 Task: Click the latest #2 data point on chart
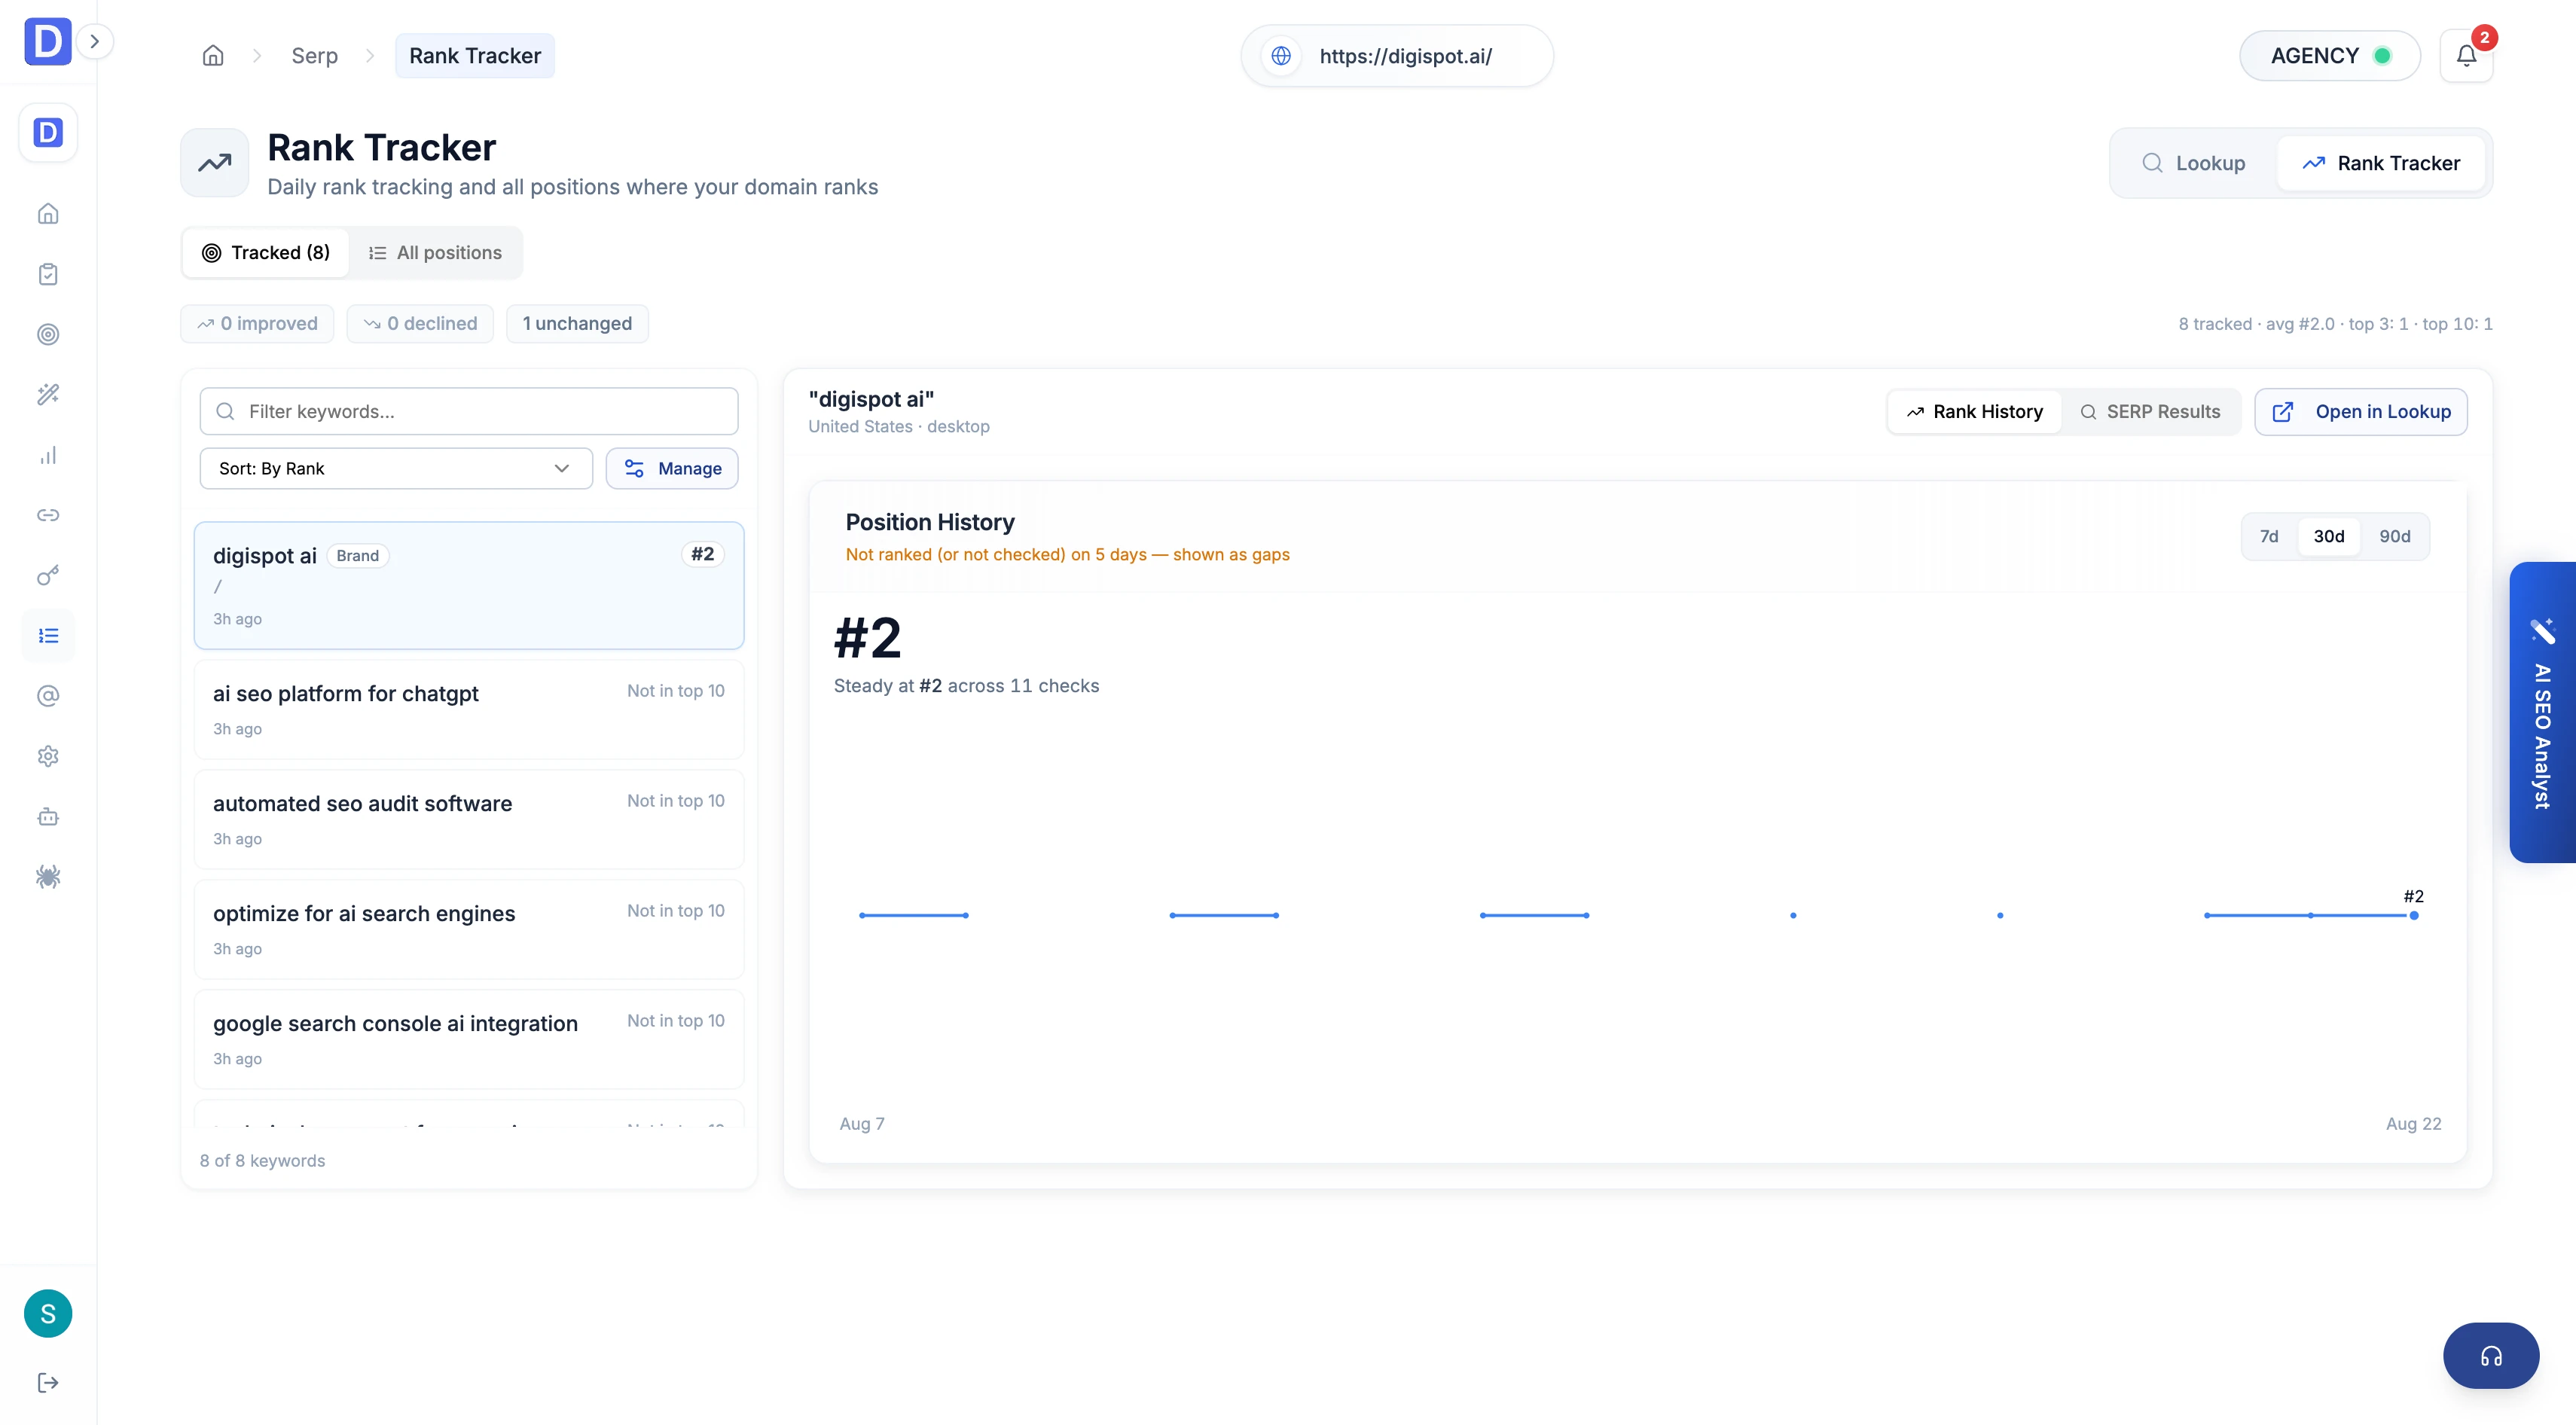tap(2414, 915)
